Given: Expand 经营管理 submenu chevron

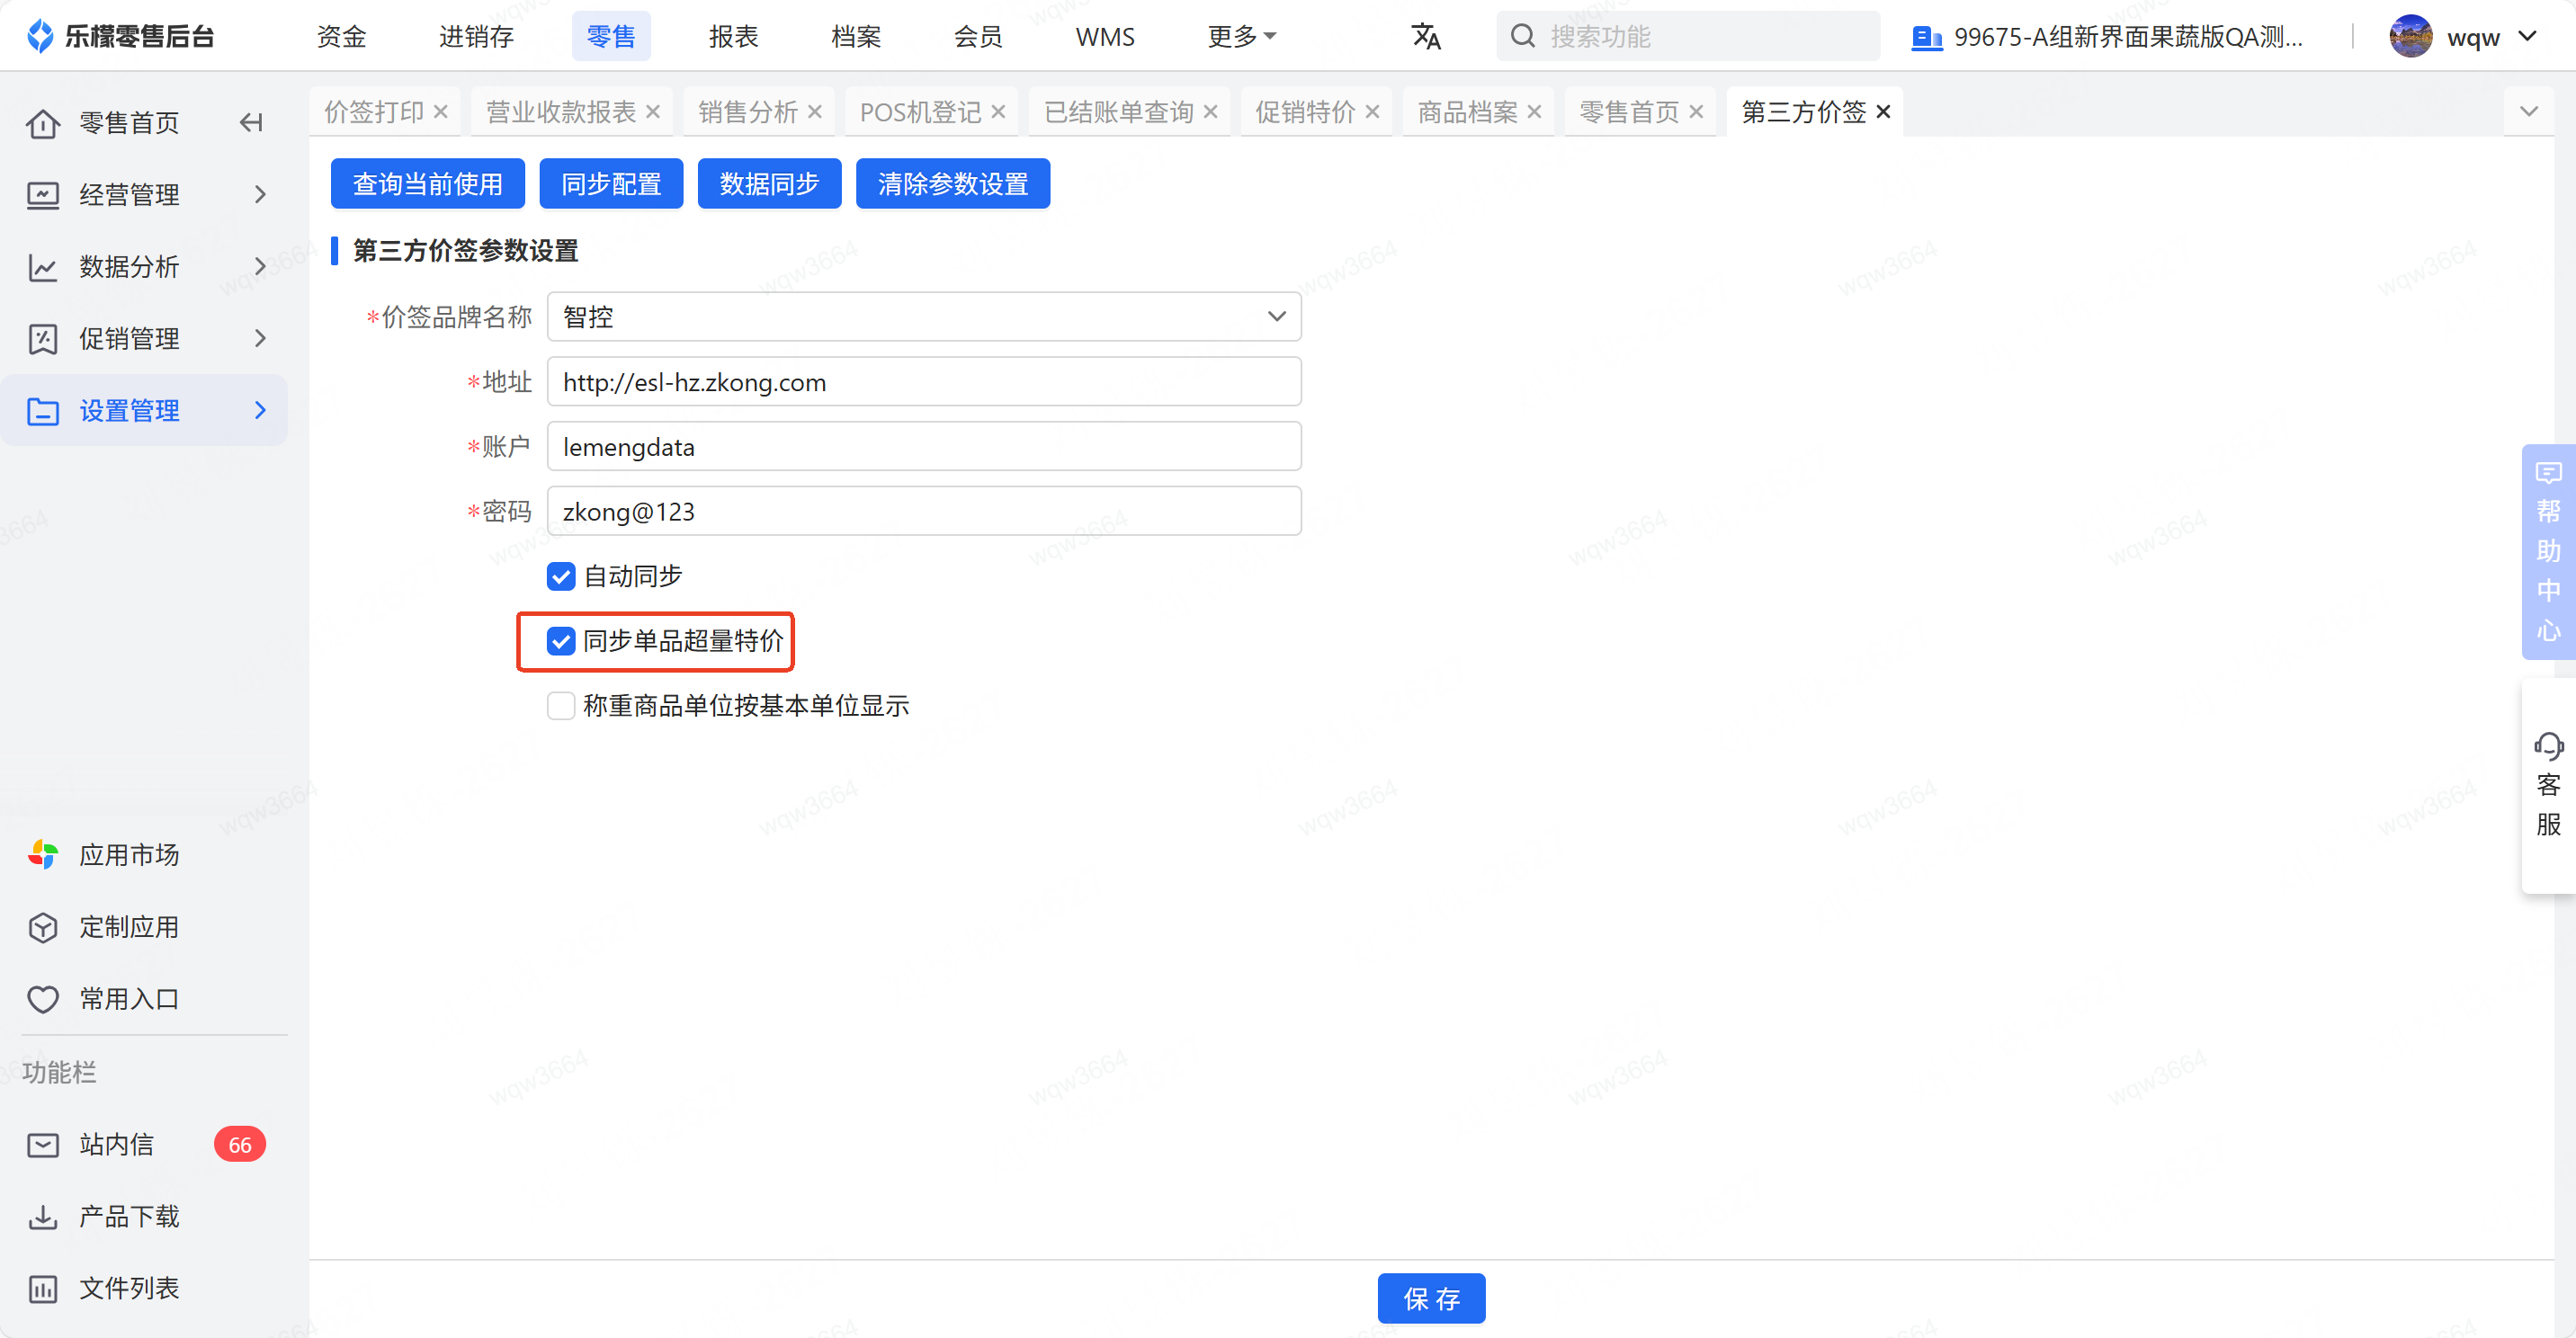Looking at the screenshot, I should tap(260, 195).
